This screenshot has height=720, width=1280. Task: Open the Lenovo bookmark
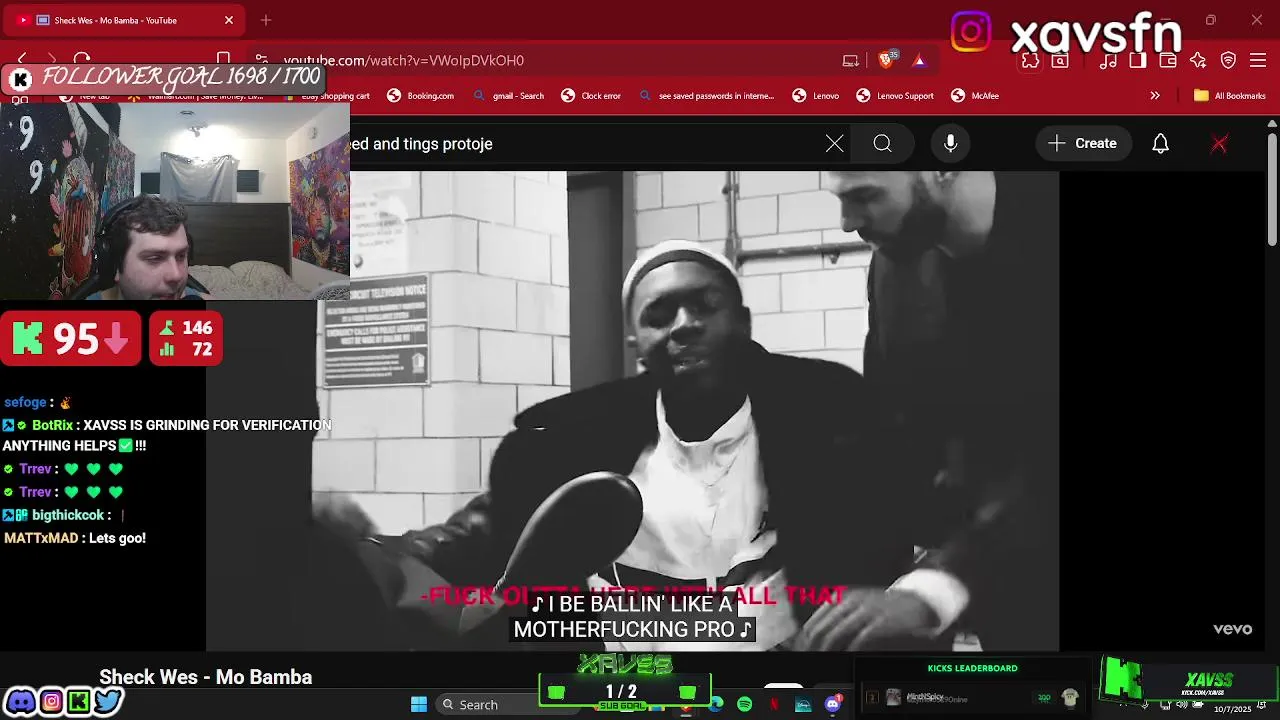pos(816,96)
